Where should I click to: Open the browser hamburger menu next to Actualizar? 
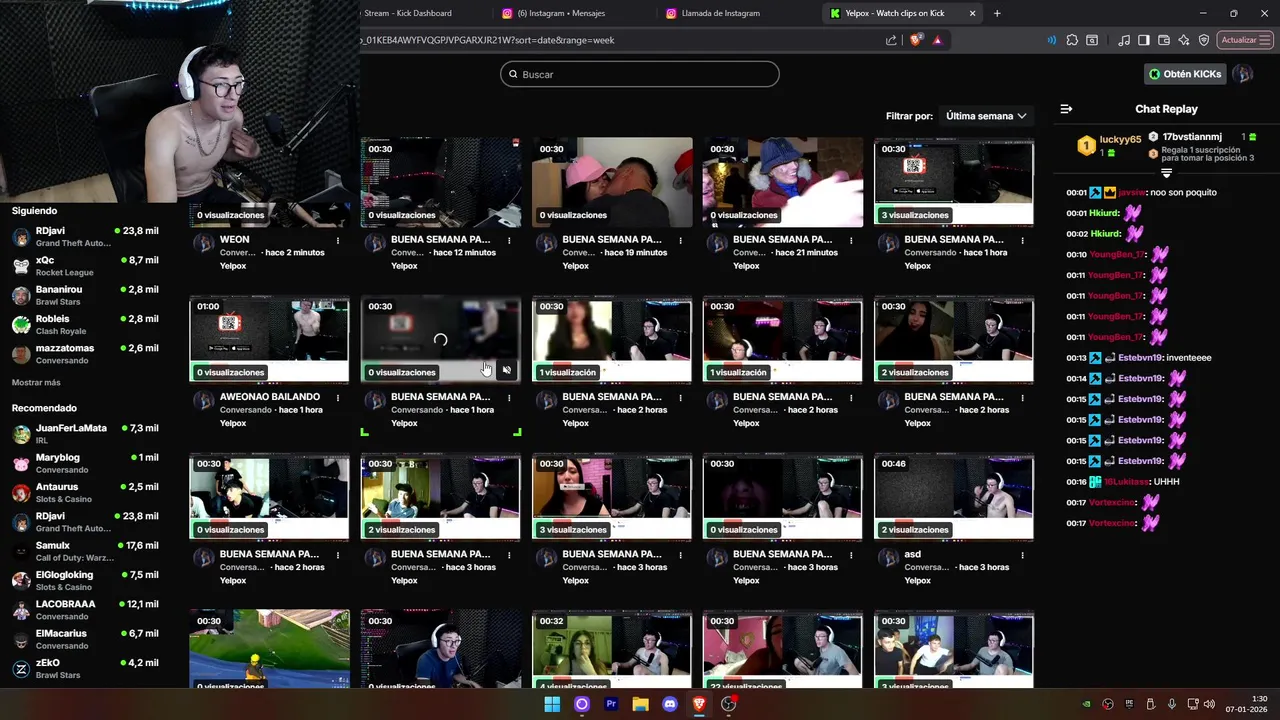[1265, 40]
